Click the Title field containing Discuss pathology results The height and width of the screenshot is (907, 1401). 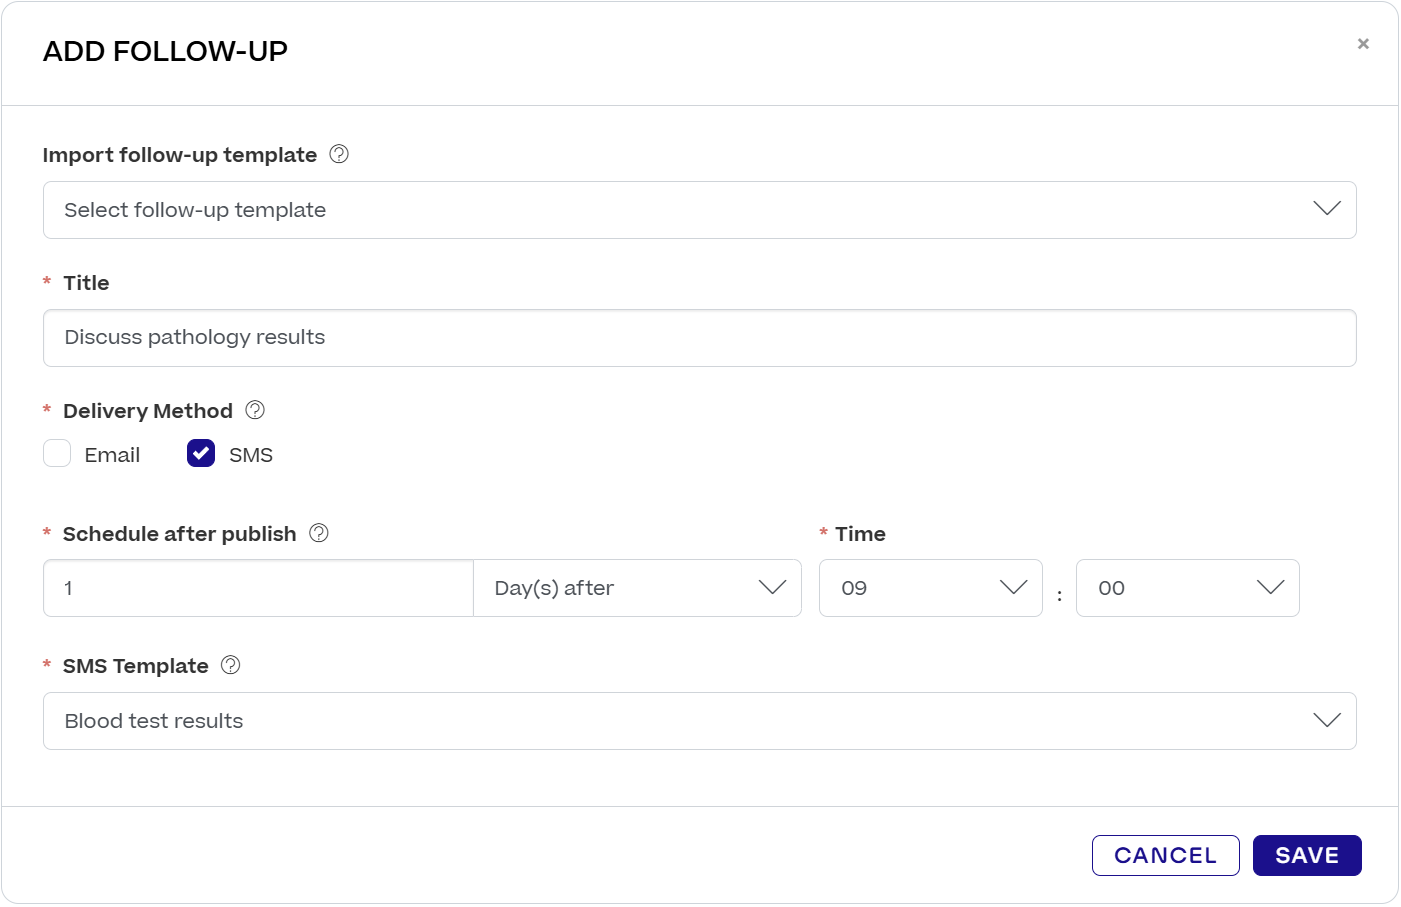(x=698, y=337)
